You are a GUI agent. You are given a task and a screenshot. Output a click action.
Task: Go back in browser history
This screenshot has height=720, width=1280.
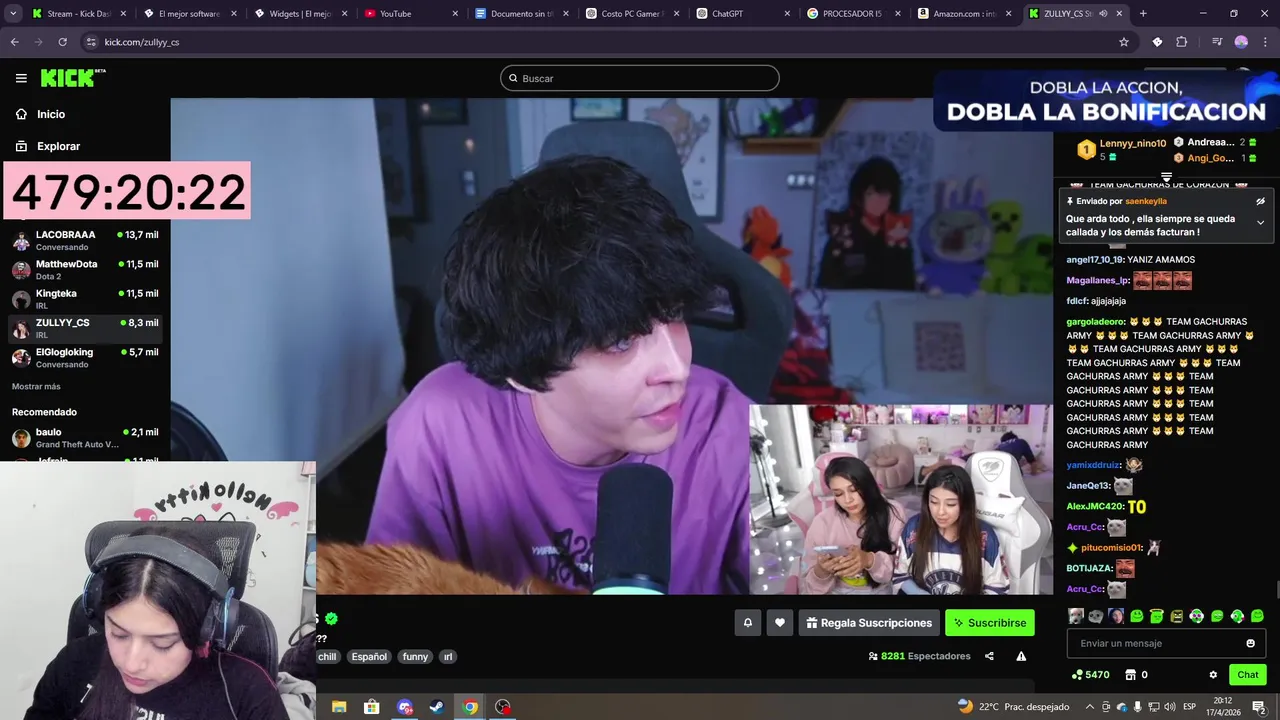[x=14, y=42]
